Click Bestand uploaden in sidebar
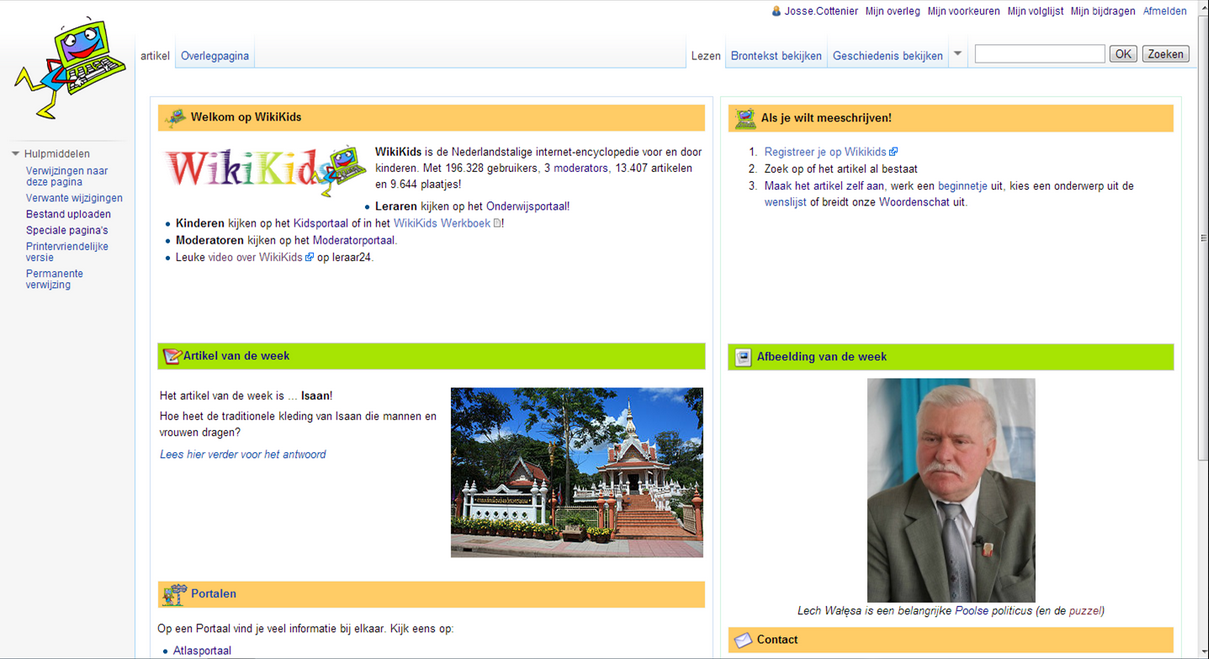Viewport: 1209px width, 659px height. tap(68, 214)
